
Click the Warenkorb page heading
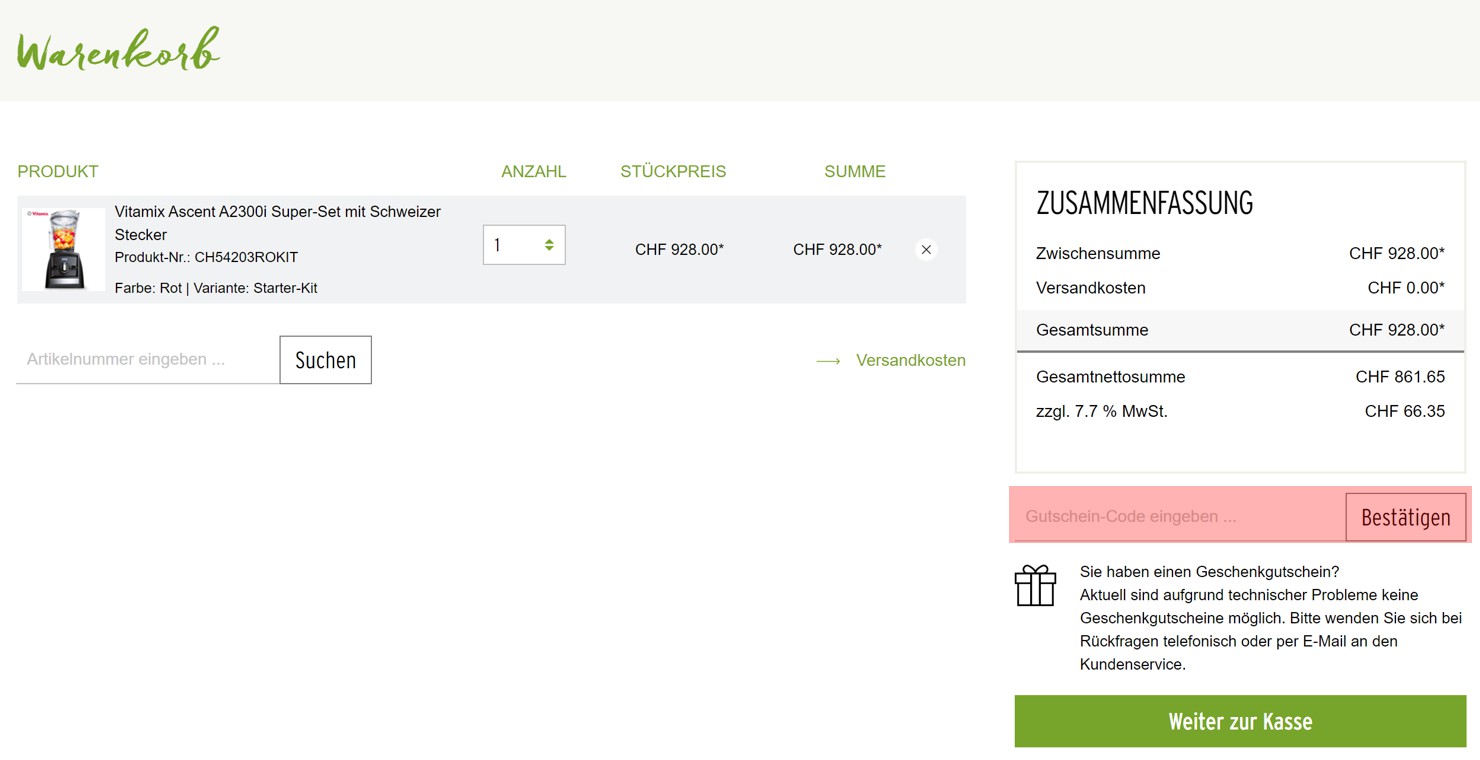[118, 50]
